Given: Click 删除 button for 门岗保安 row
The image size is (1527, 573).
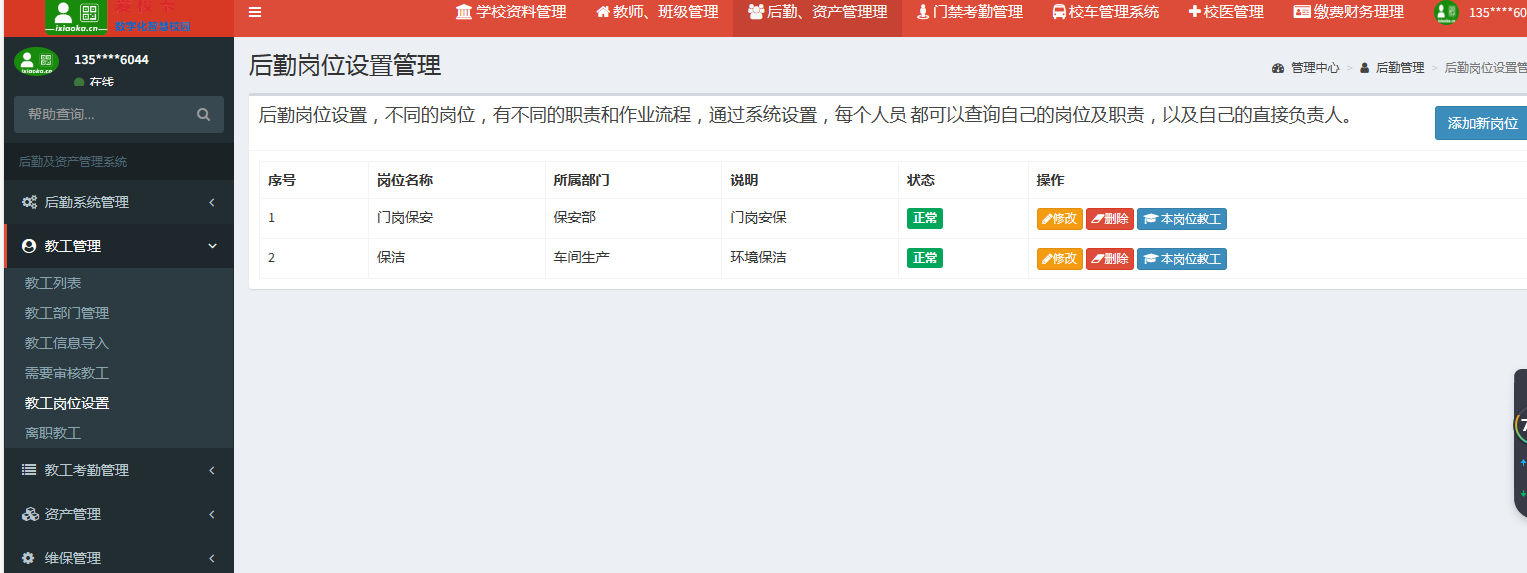Looking at the screenshot, I should [x=1110, y=219].
